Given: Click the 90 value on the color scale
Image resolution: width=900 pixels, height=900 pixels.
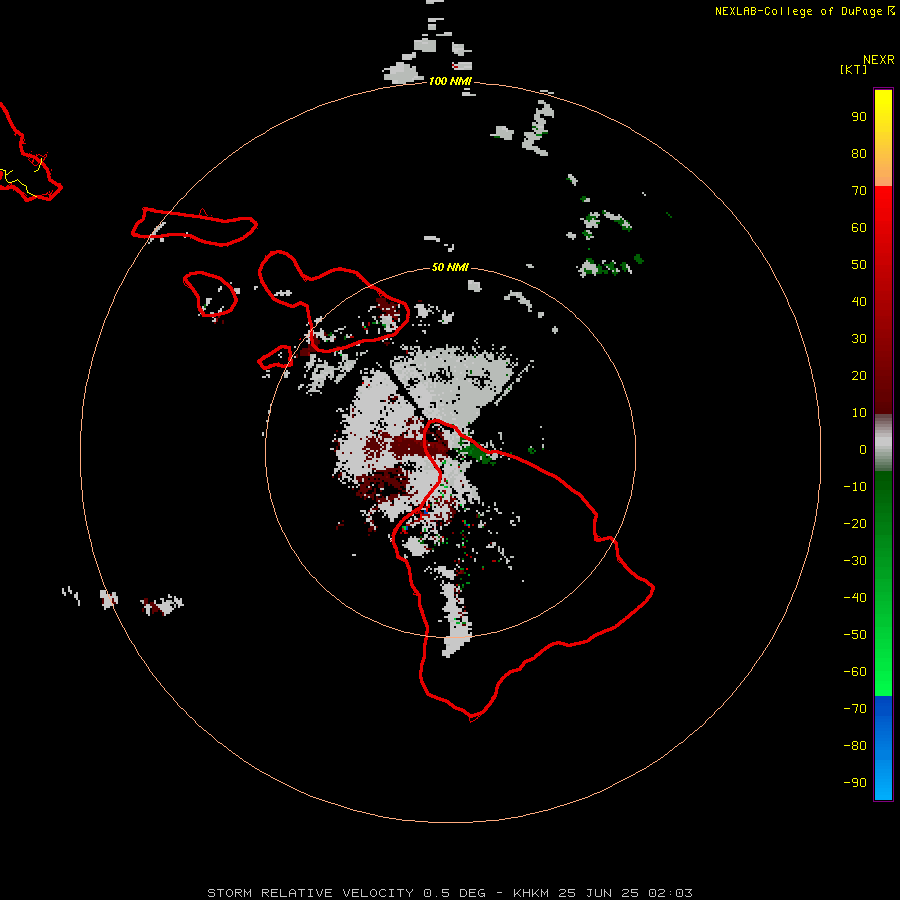Looking at the screenshot, I should point(859,117).
